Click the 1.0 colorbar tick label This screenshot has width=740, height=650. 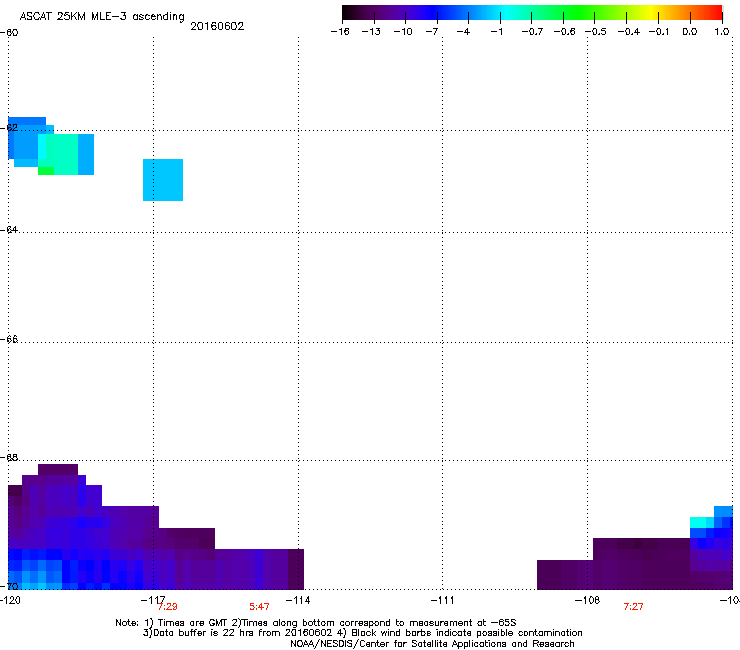click(x=722, y=32)
